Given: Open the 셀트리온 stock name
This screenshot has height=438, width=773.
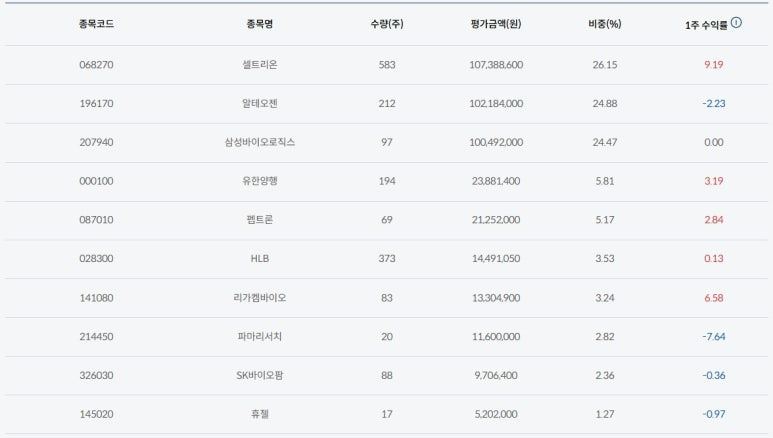Looking at the screenshot, I should tap(260, 65).
